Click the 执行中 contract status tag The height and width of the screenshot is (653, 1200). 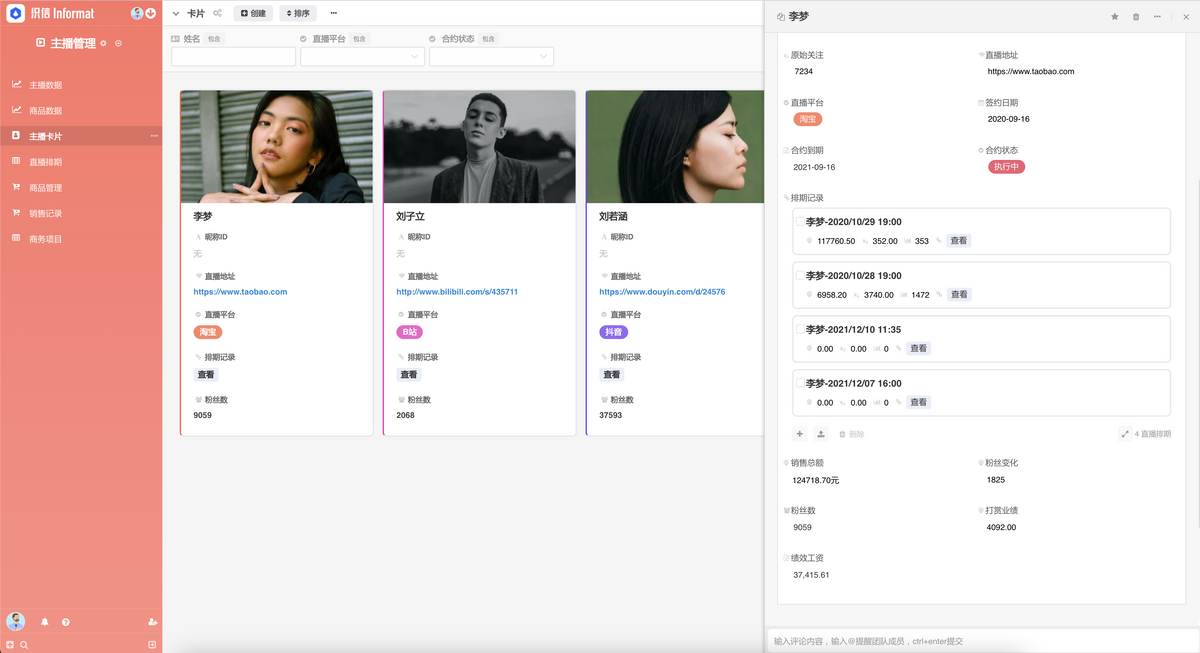[1005, 167]
